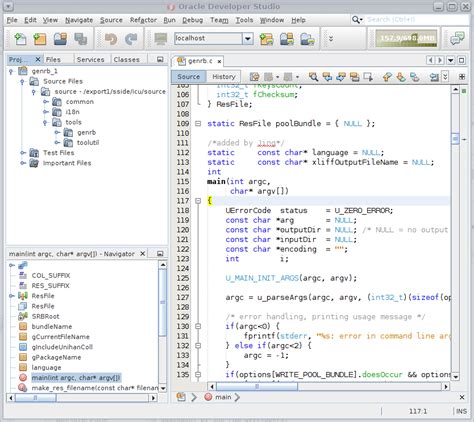This screenshot has width=474, height=422.
Task: Open the Window menu
Action: click(272, 20)
